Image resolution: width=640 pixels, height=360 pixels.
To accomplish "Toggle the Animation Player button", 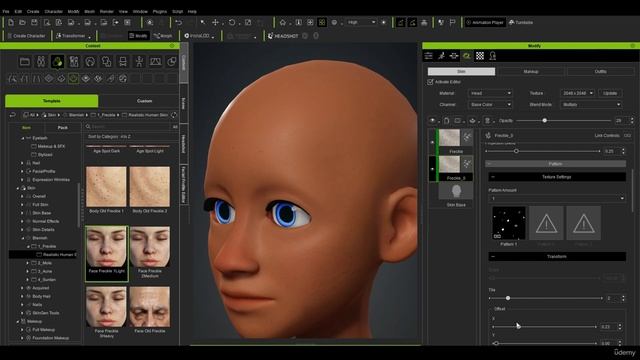I will pos(485,22).
